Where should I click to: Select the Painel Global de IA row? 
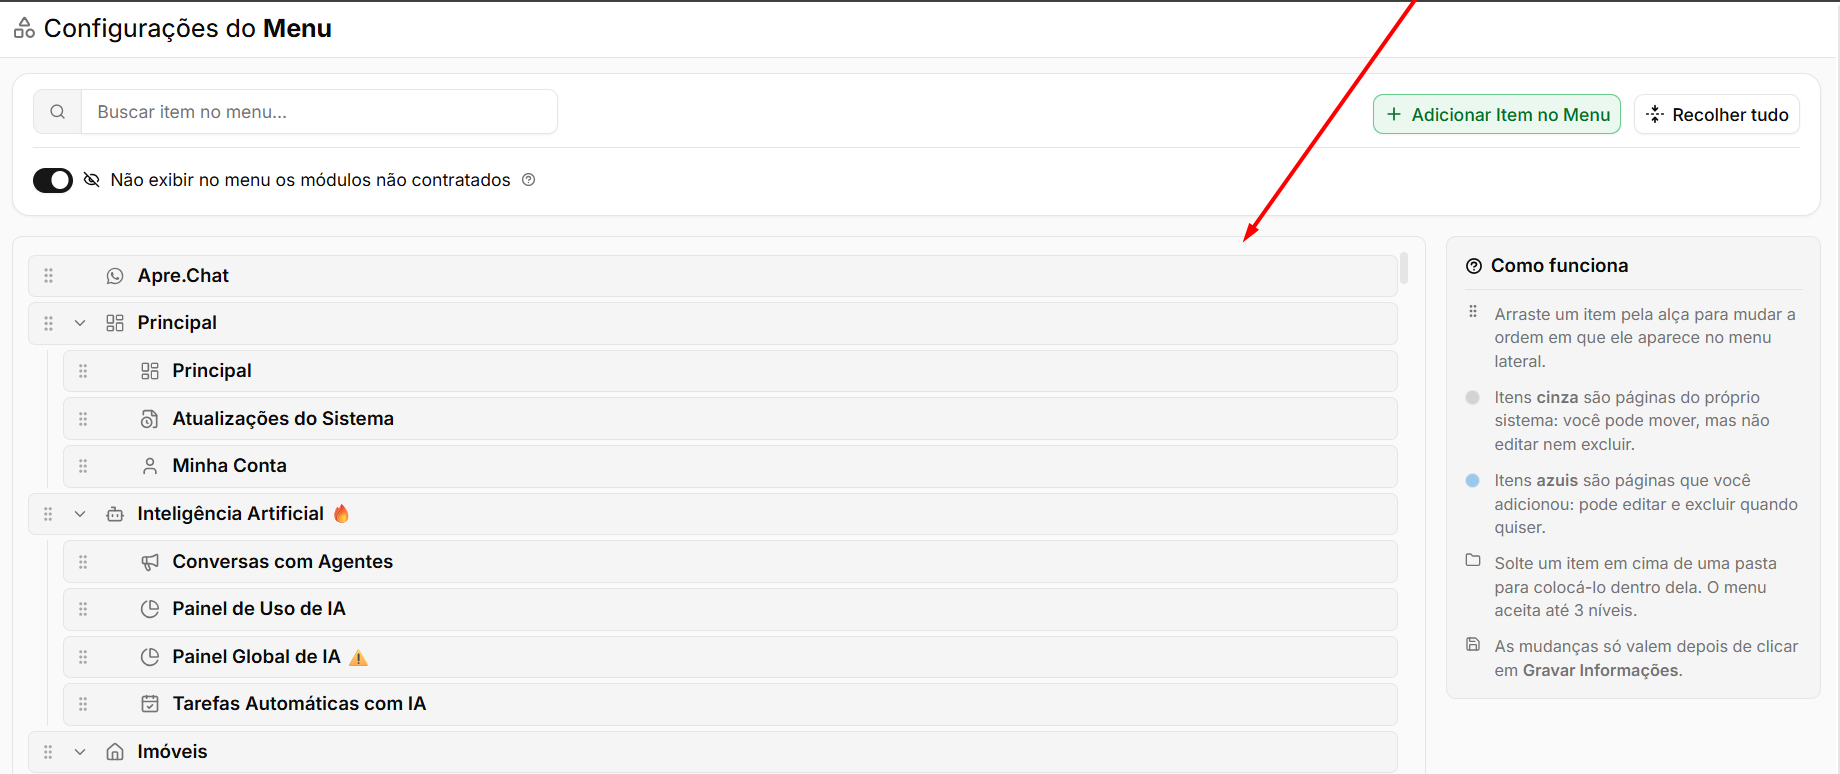pyautogui.click(x=730, y=657)
